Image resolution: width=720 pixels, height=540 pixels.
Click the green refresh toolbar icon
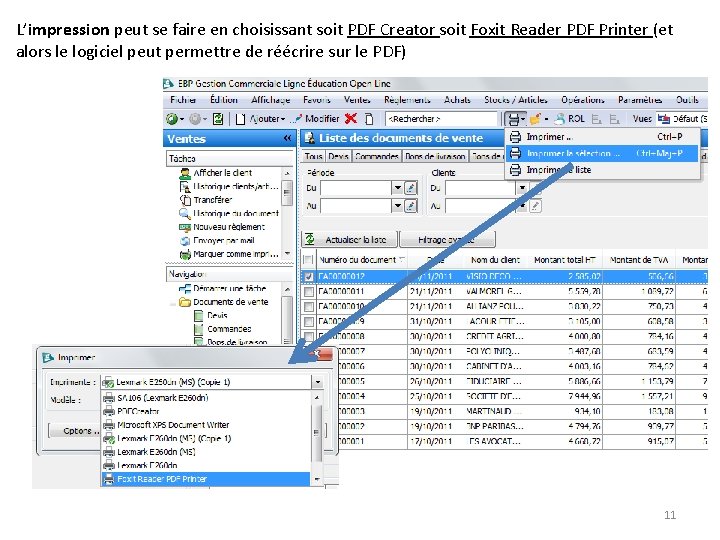click(x=218, y=119)
